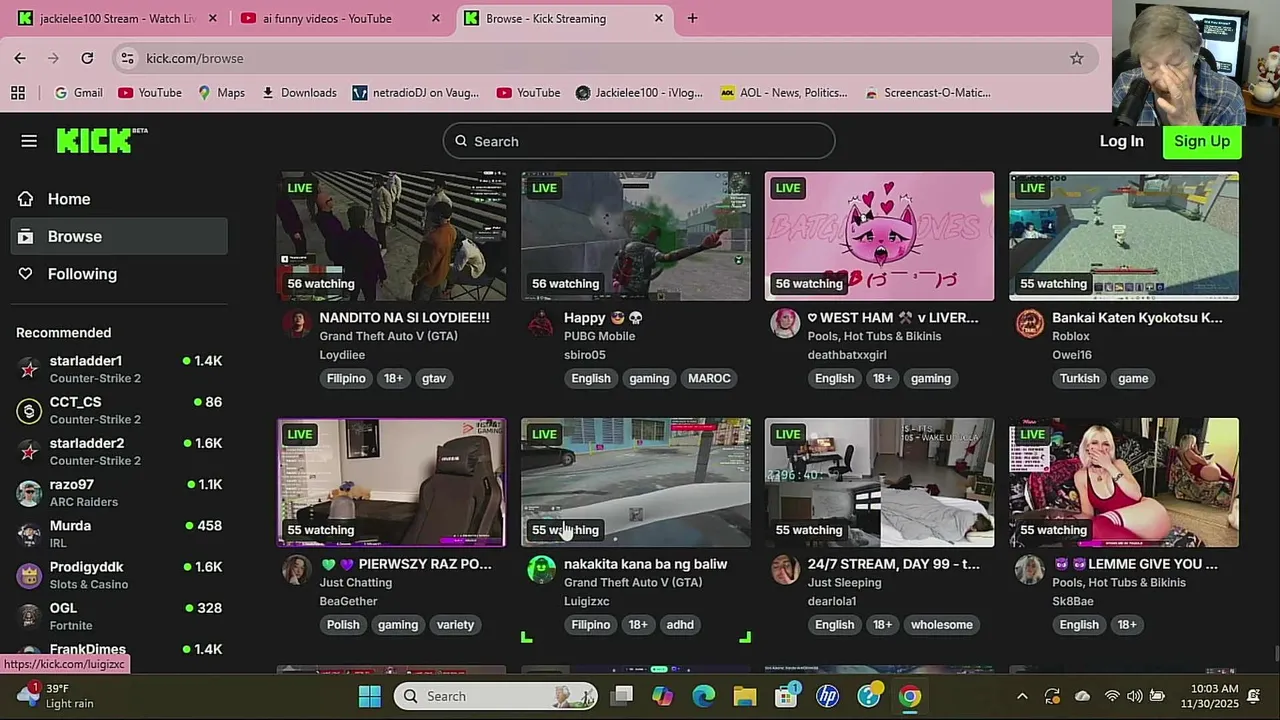
Task: Reload the page with the refresh icon
Action: pyautogui.click(x=87, y=58)
